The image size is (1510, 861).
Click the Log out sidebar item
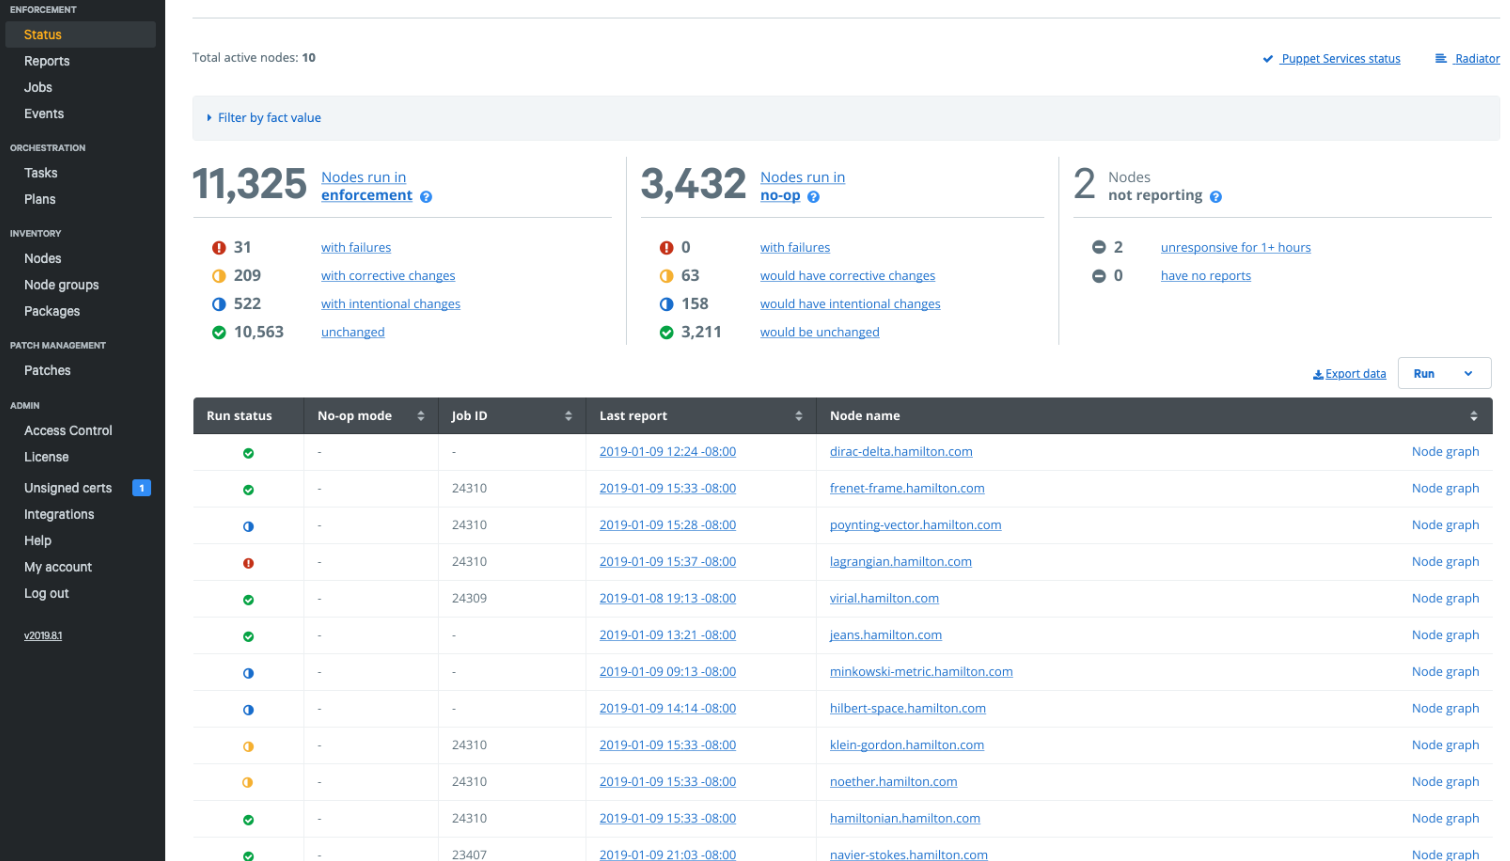[47, 593]
